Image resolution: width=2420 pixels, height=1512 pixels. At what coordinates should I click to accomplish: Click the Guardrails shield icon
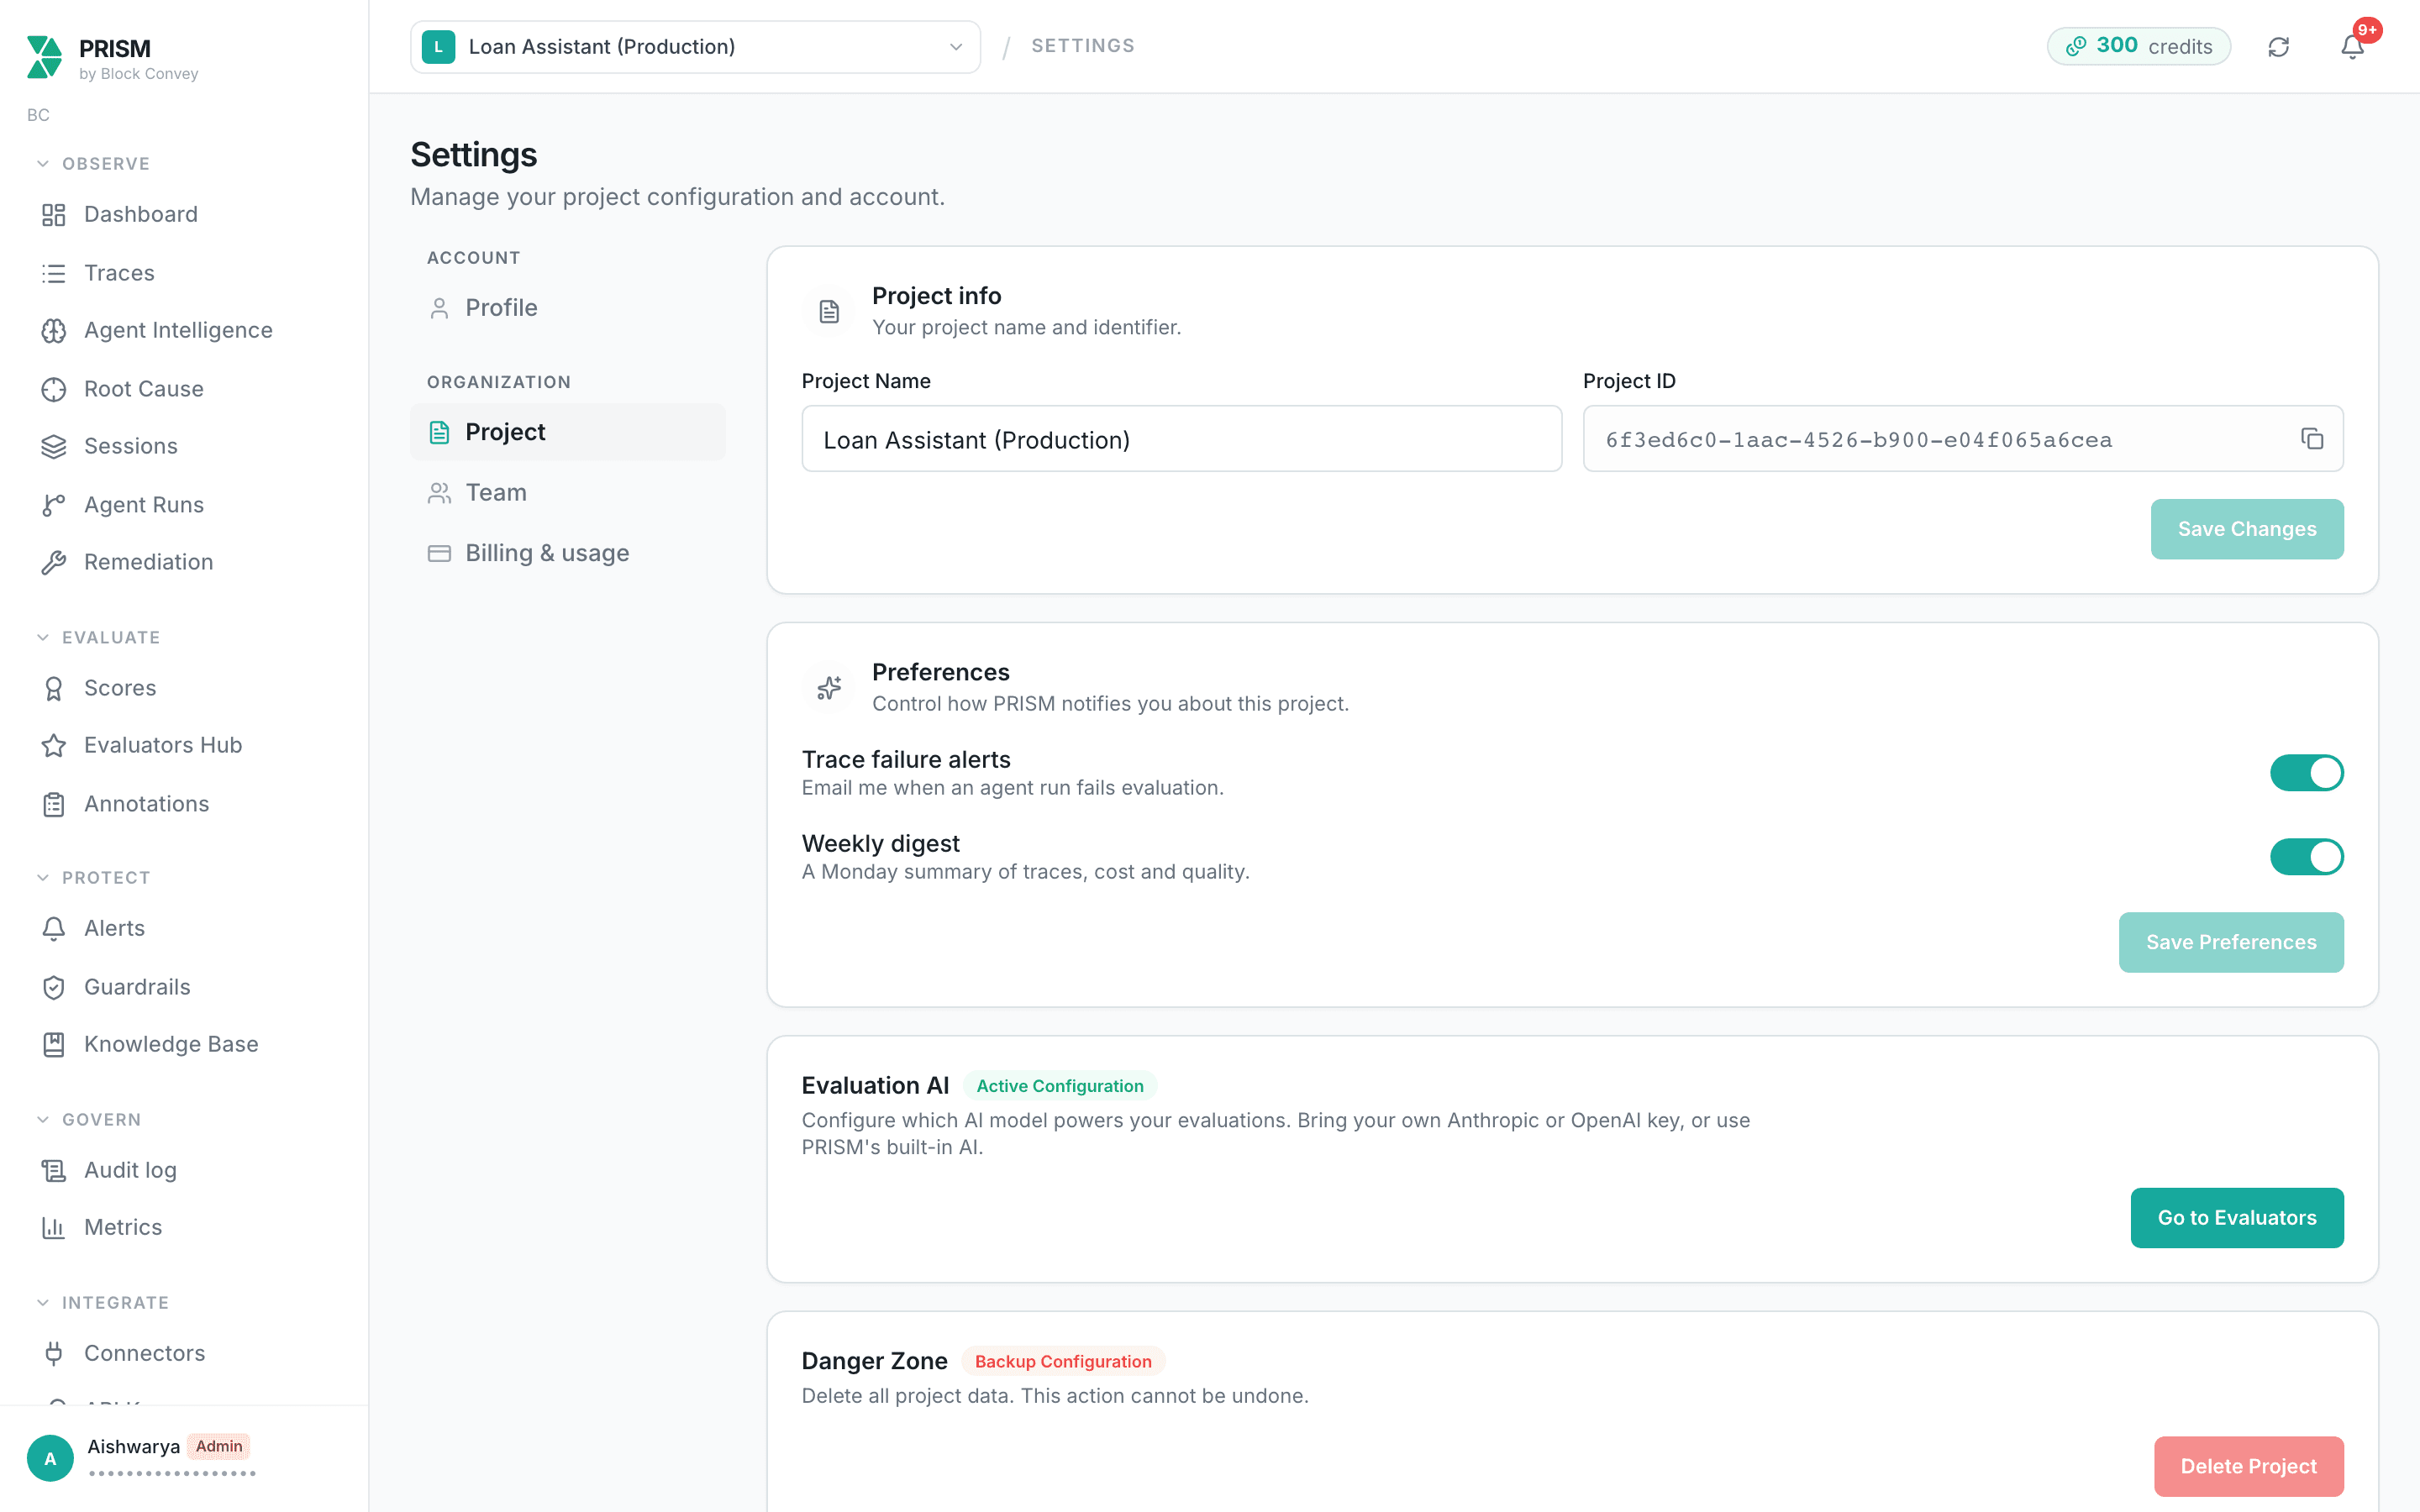tap(54, 987)
